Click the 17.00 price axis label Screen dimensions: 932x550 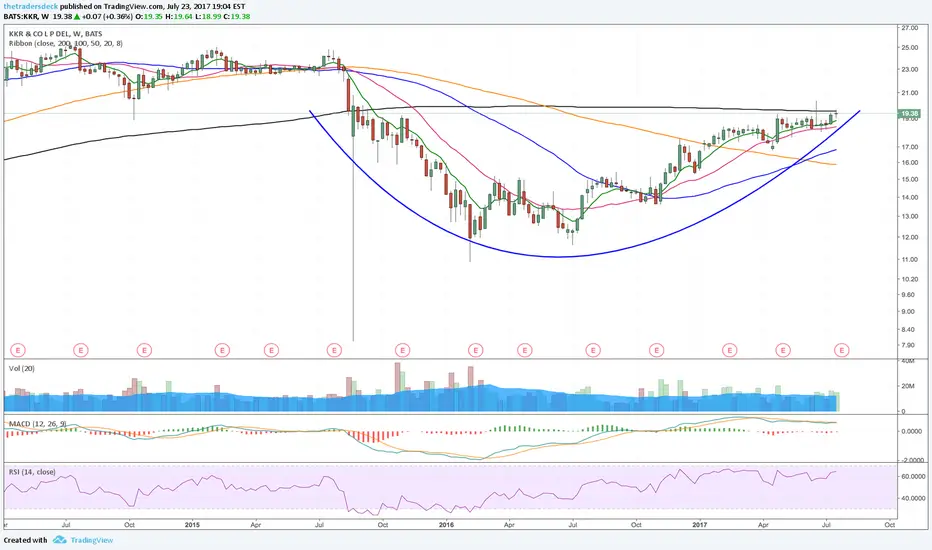point(909,147)
